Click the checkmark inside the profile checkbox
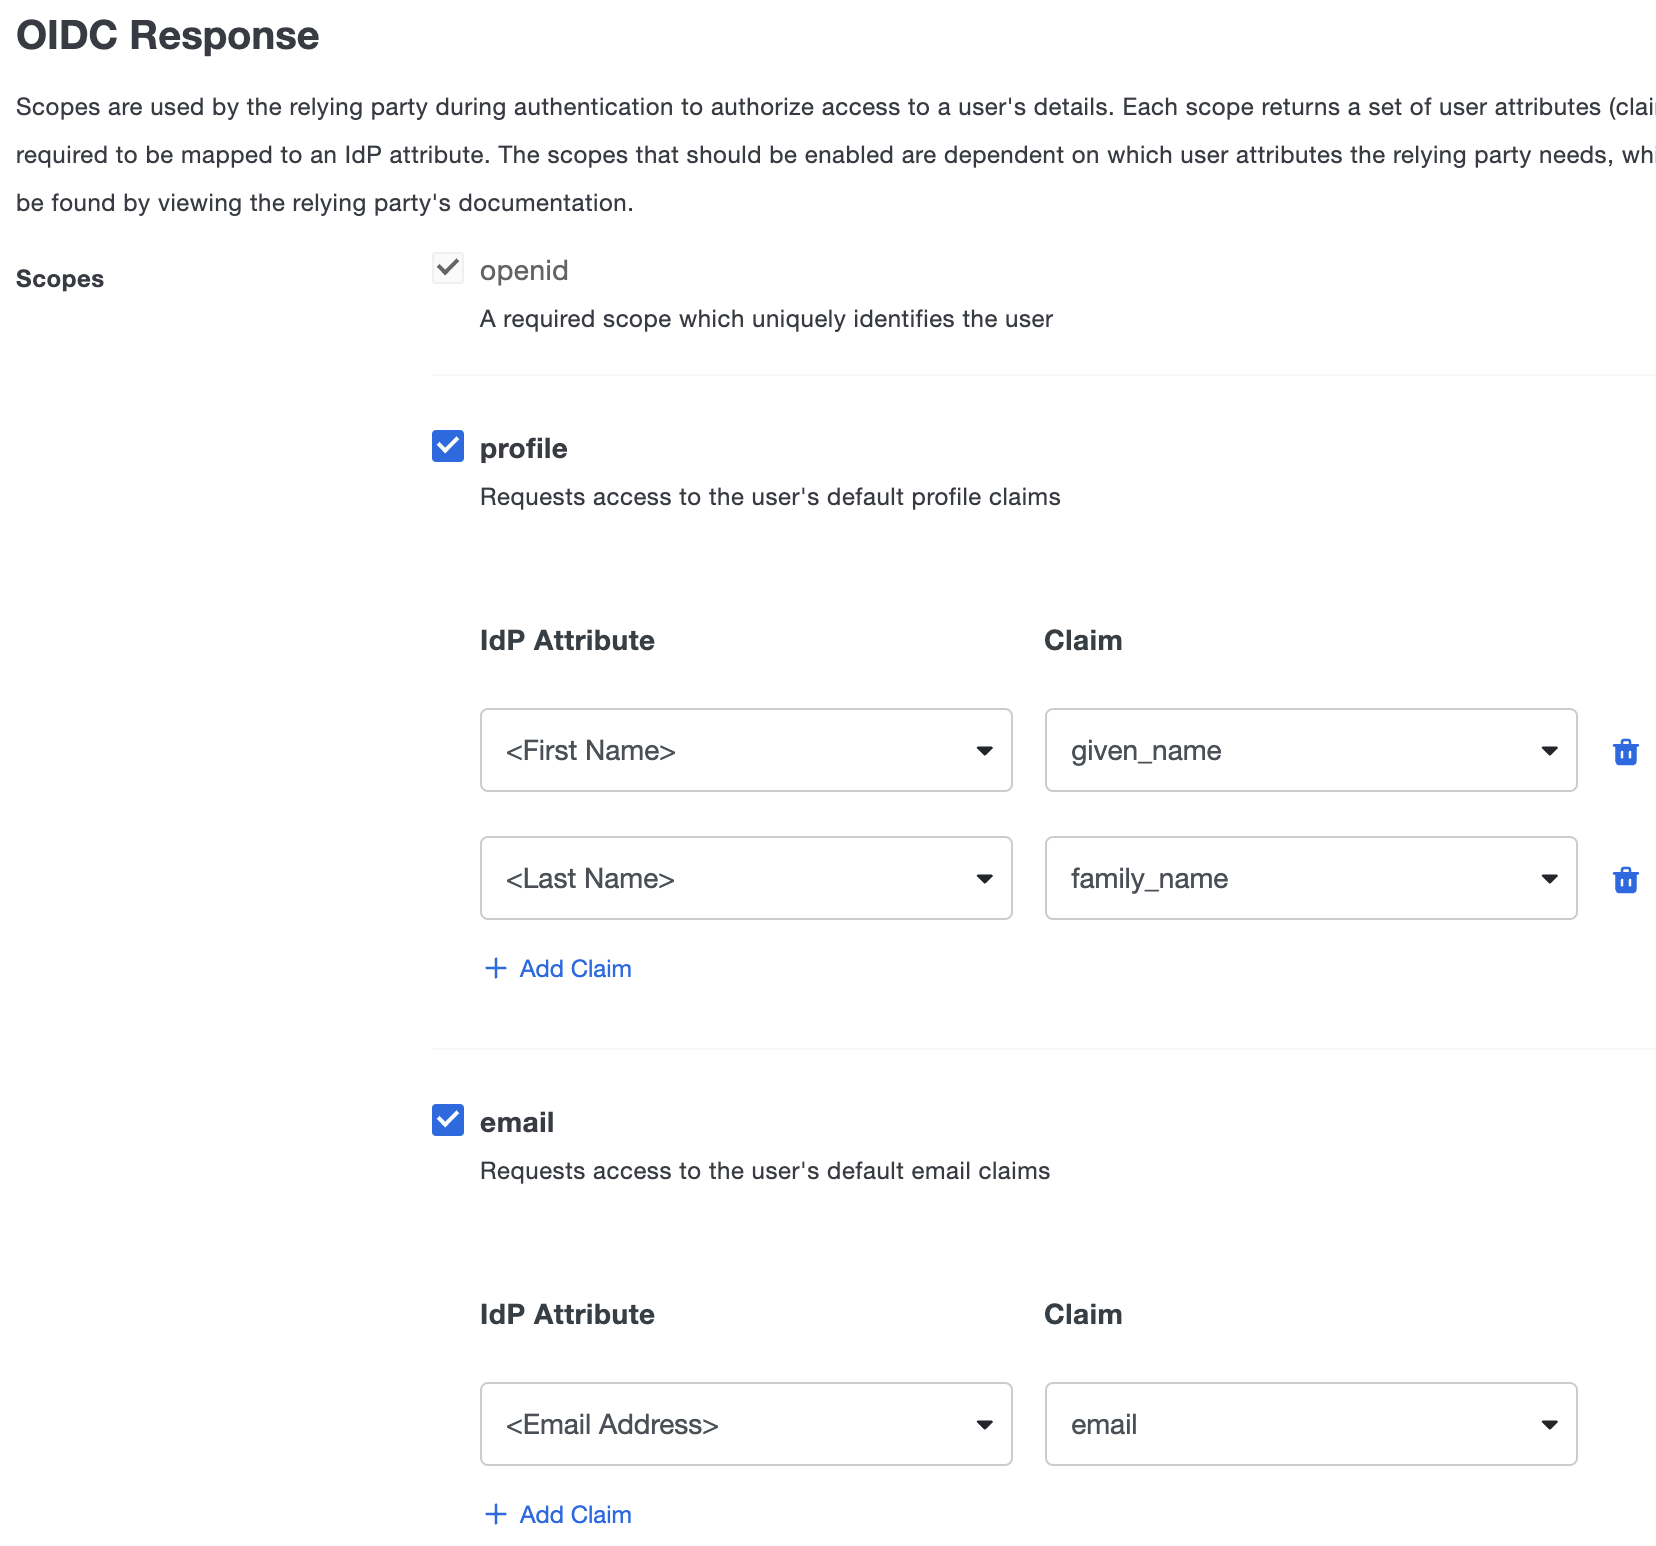 click(x=447, y=447)
